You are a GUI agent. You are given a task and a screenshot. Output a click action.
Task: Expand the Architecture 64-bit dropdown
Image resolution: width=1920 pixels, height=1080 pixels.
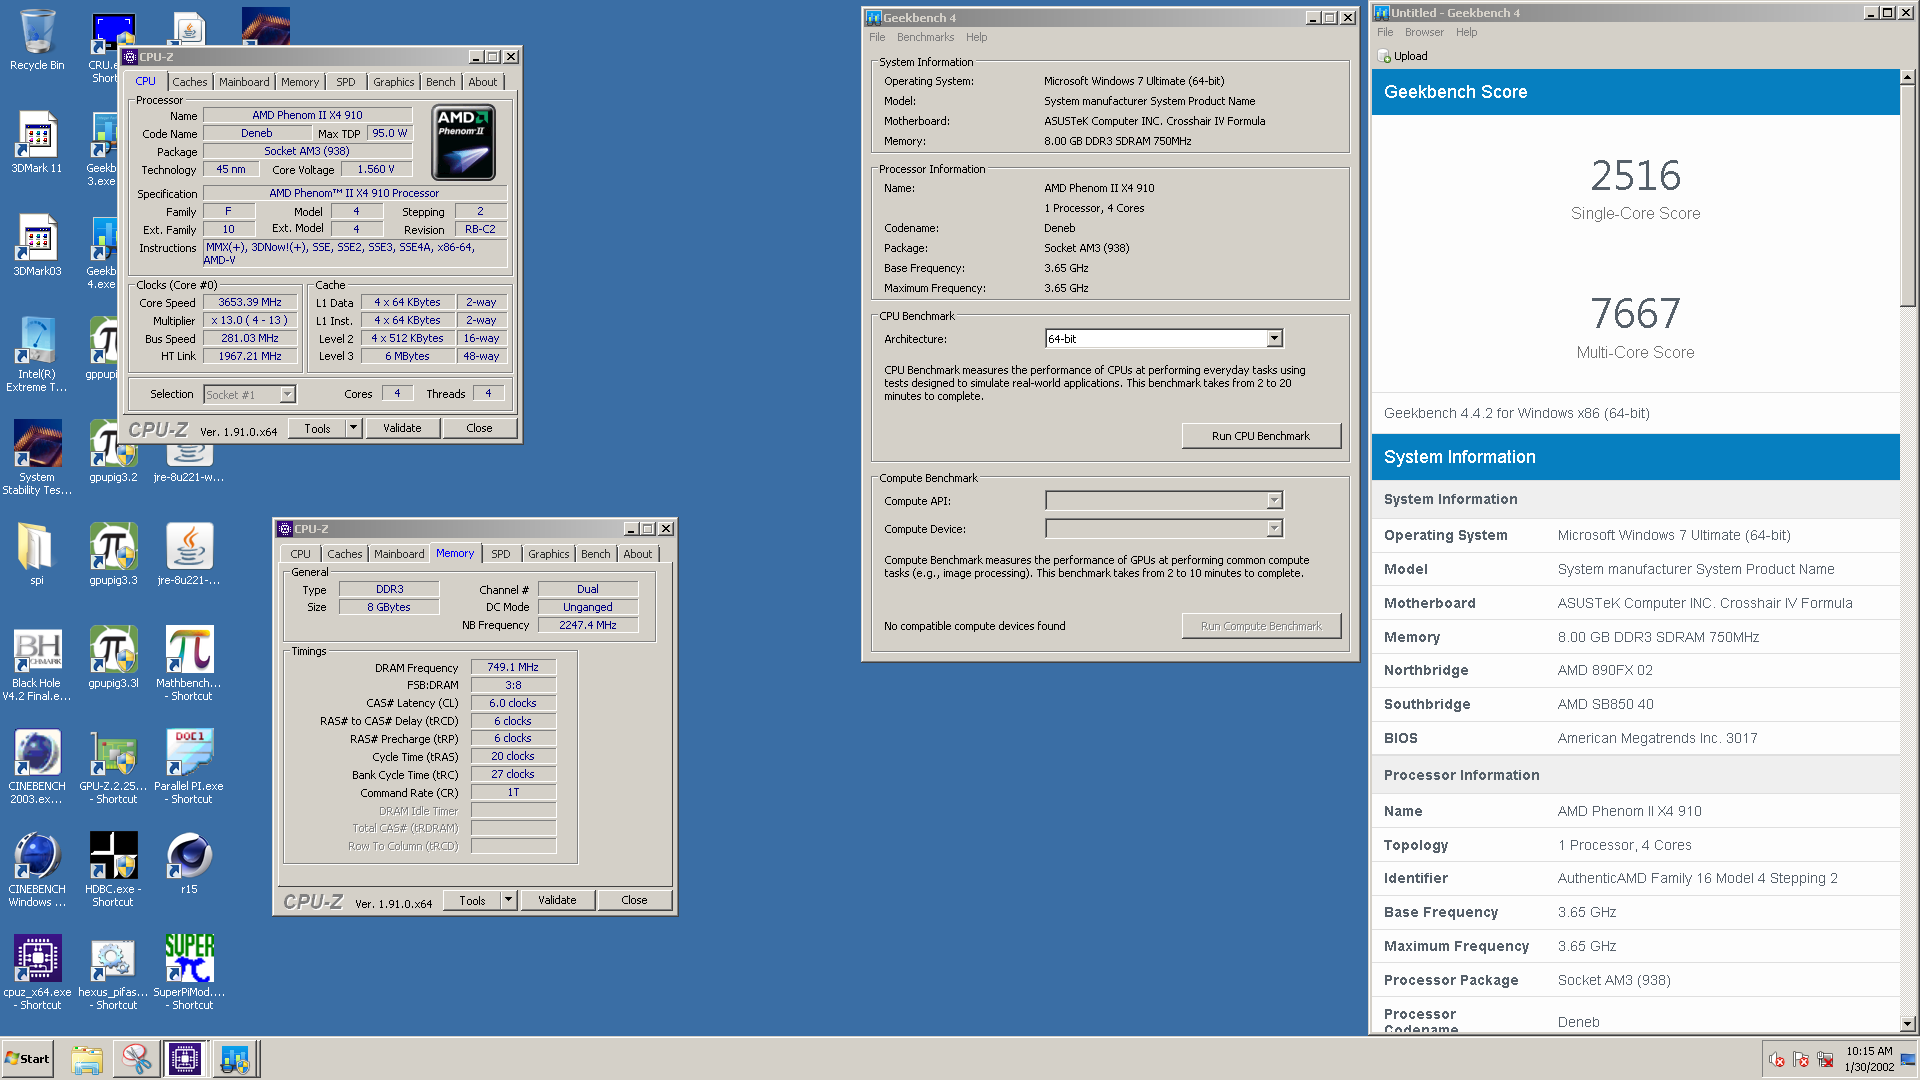point(1274,338)
